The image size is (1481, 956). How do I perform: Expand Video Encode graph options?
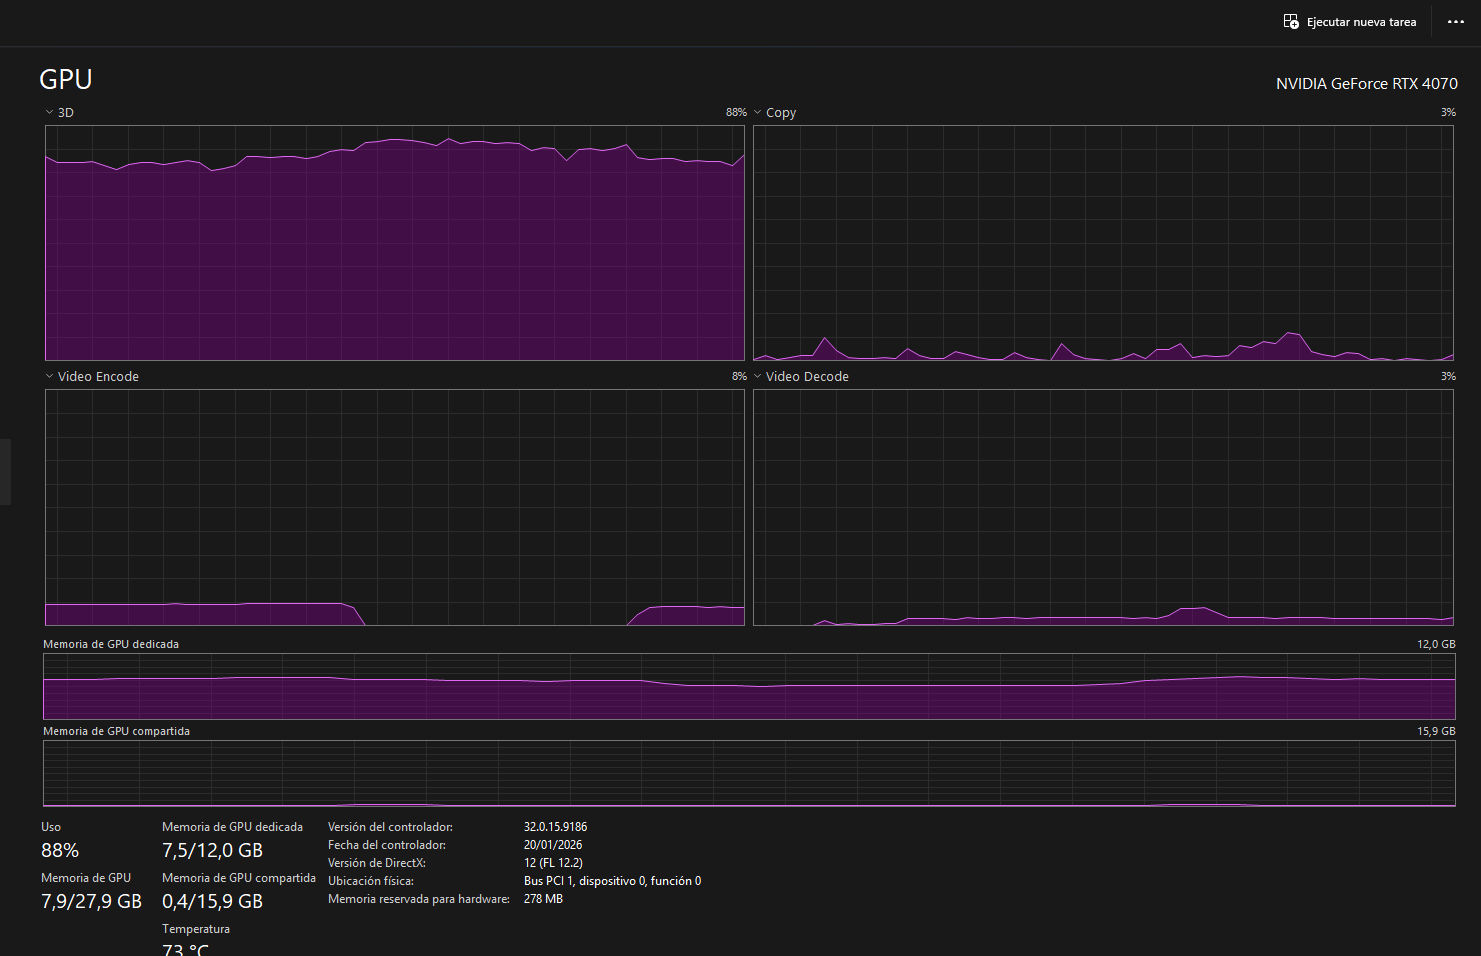(47, 375)
